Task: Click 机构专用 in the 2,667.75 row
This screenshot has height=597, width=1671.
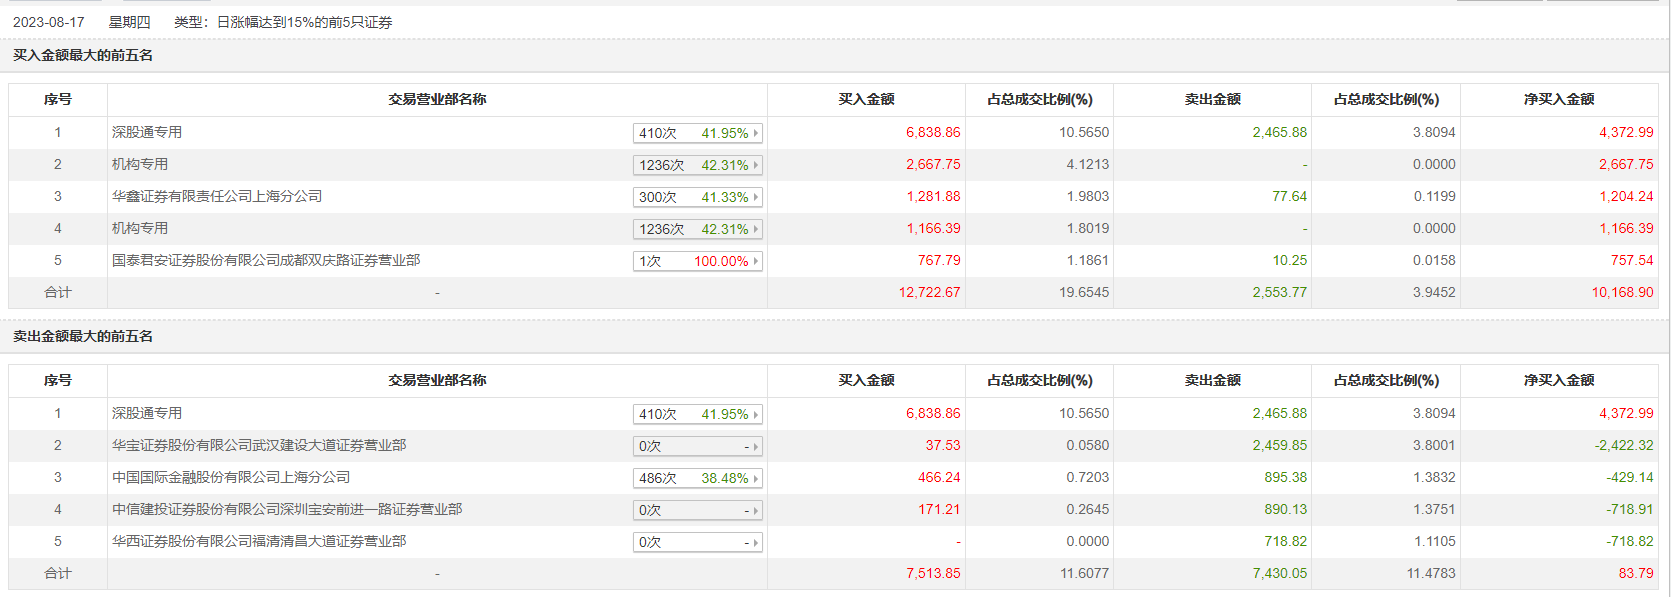Action: 140,164
